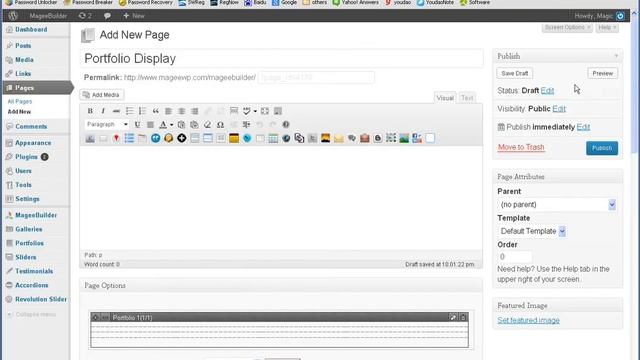Open the Default Template dropdown
Viewport: 640px width, 360px height.
click(532, 231)
